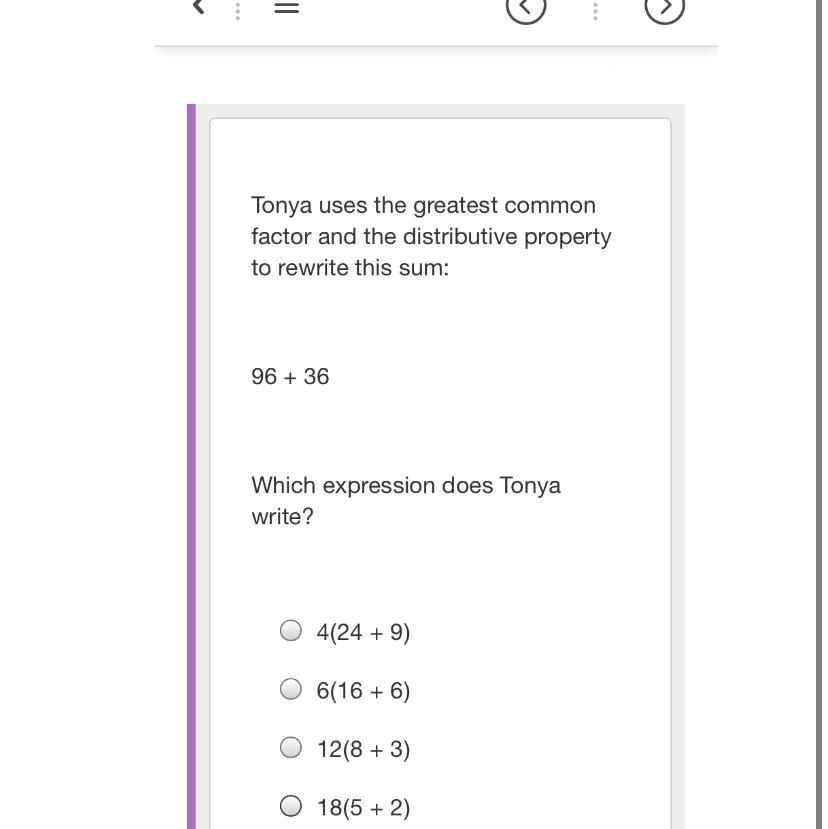Click the vertical dots between the circled arrows
The height and width of the screenshot is (829, 828).
pos(595,10)
